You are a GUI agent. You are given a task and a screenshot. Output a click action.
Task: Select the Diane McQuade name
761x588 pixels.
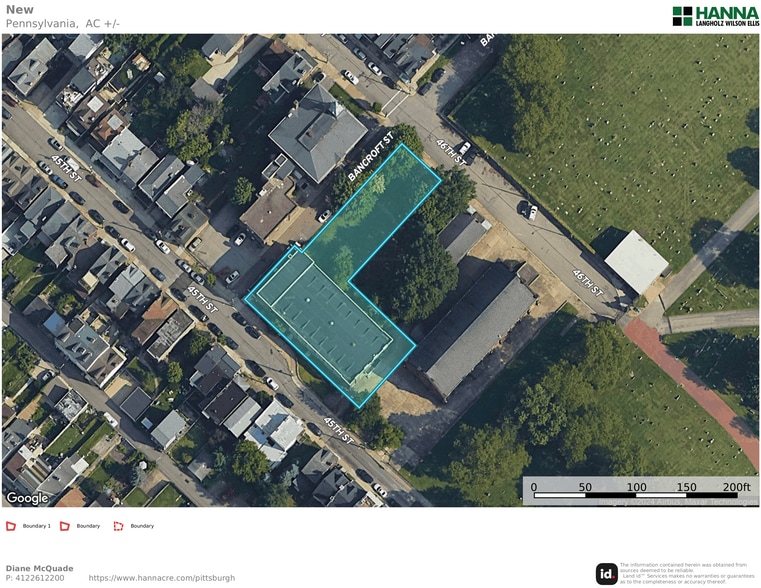click(x=40, y=568)
